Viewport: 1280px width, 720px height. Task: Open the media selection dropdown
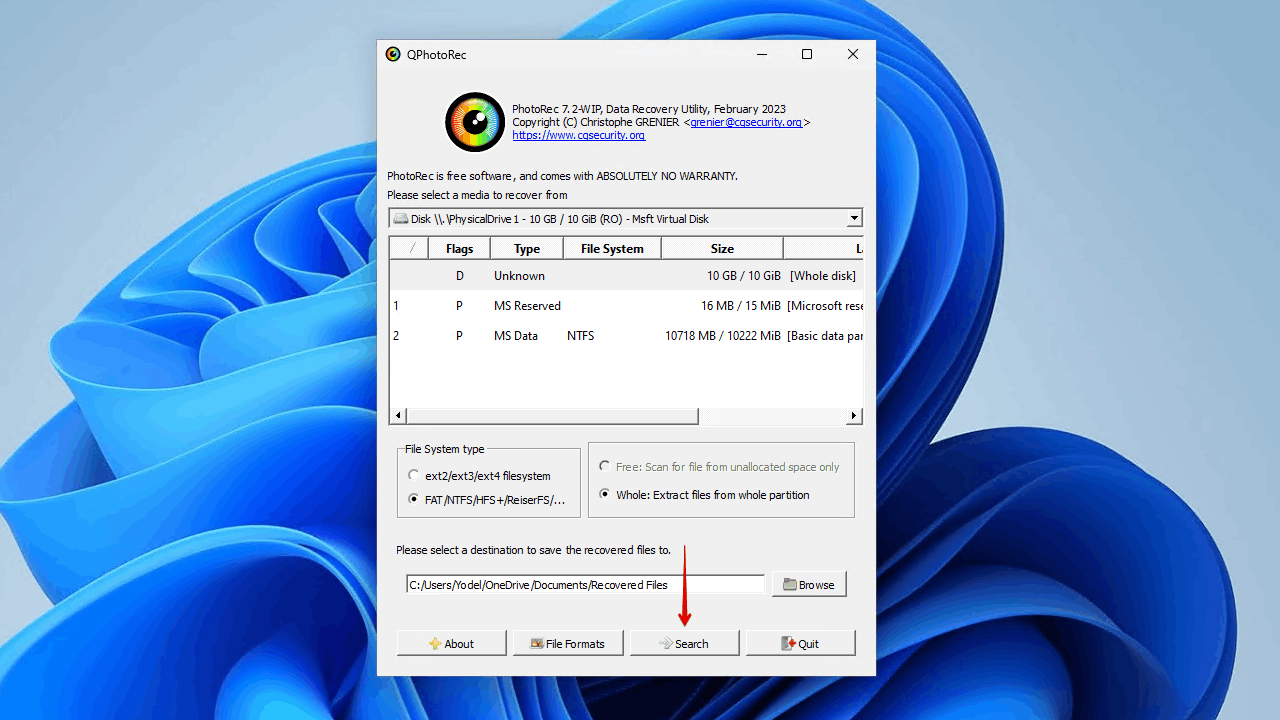coord(854,218)
